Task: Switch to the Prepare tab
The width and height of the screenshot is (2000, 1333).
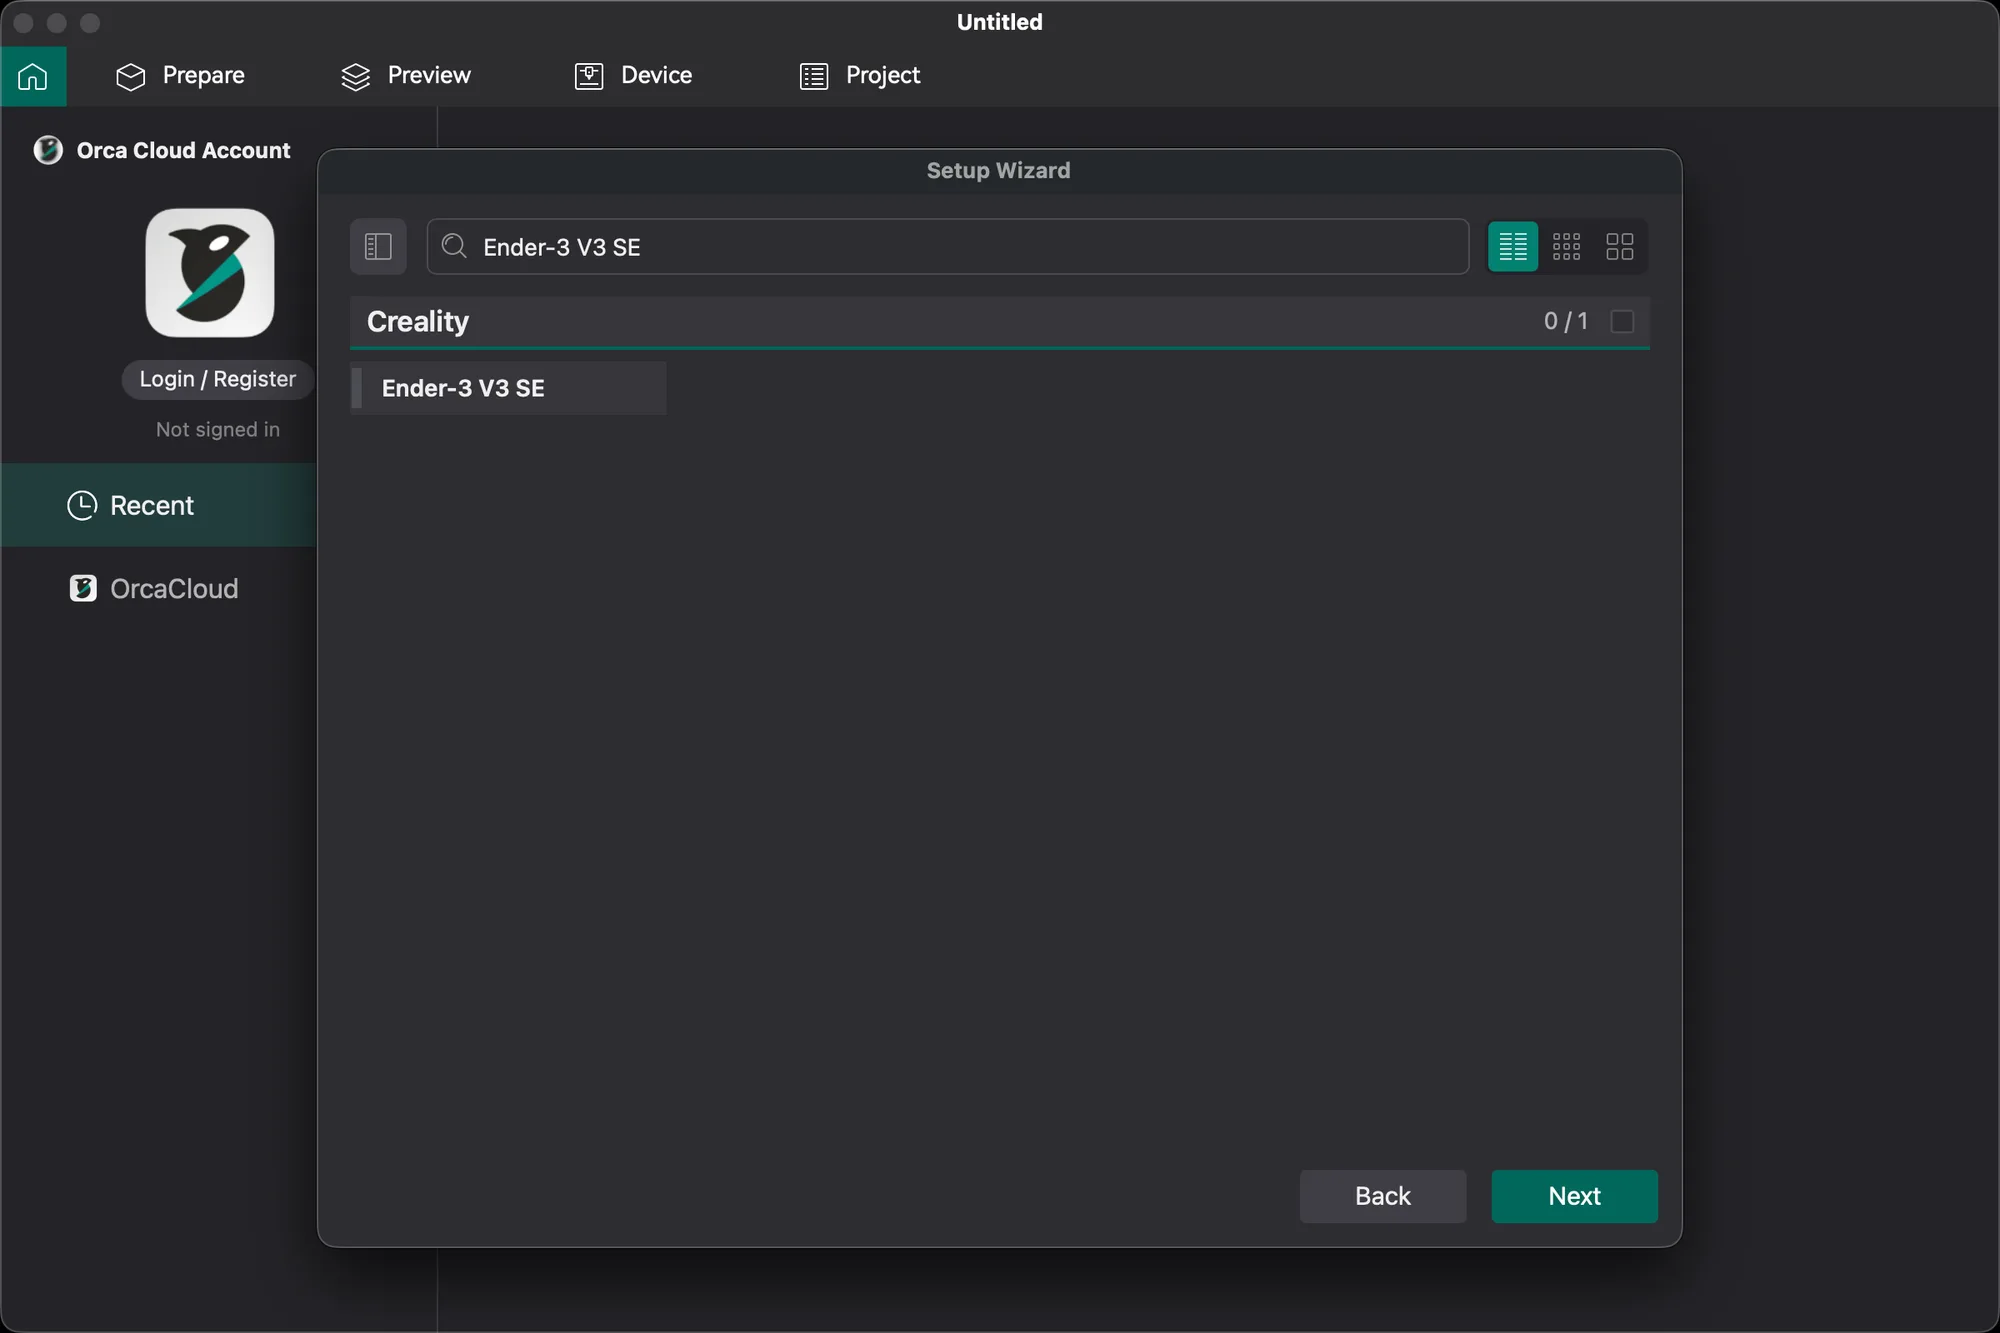Action: (x=181, y=76)
